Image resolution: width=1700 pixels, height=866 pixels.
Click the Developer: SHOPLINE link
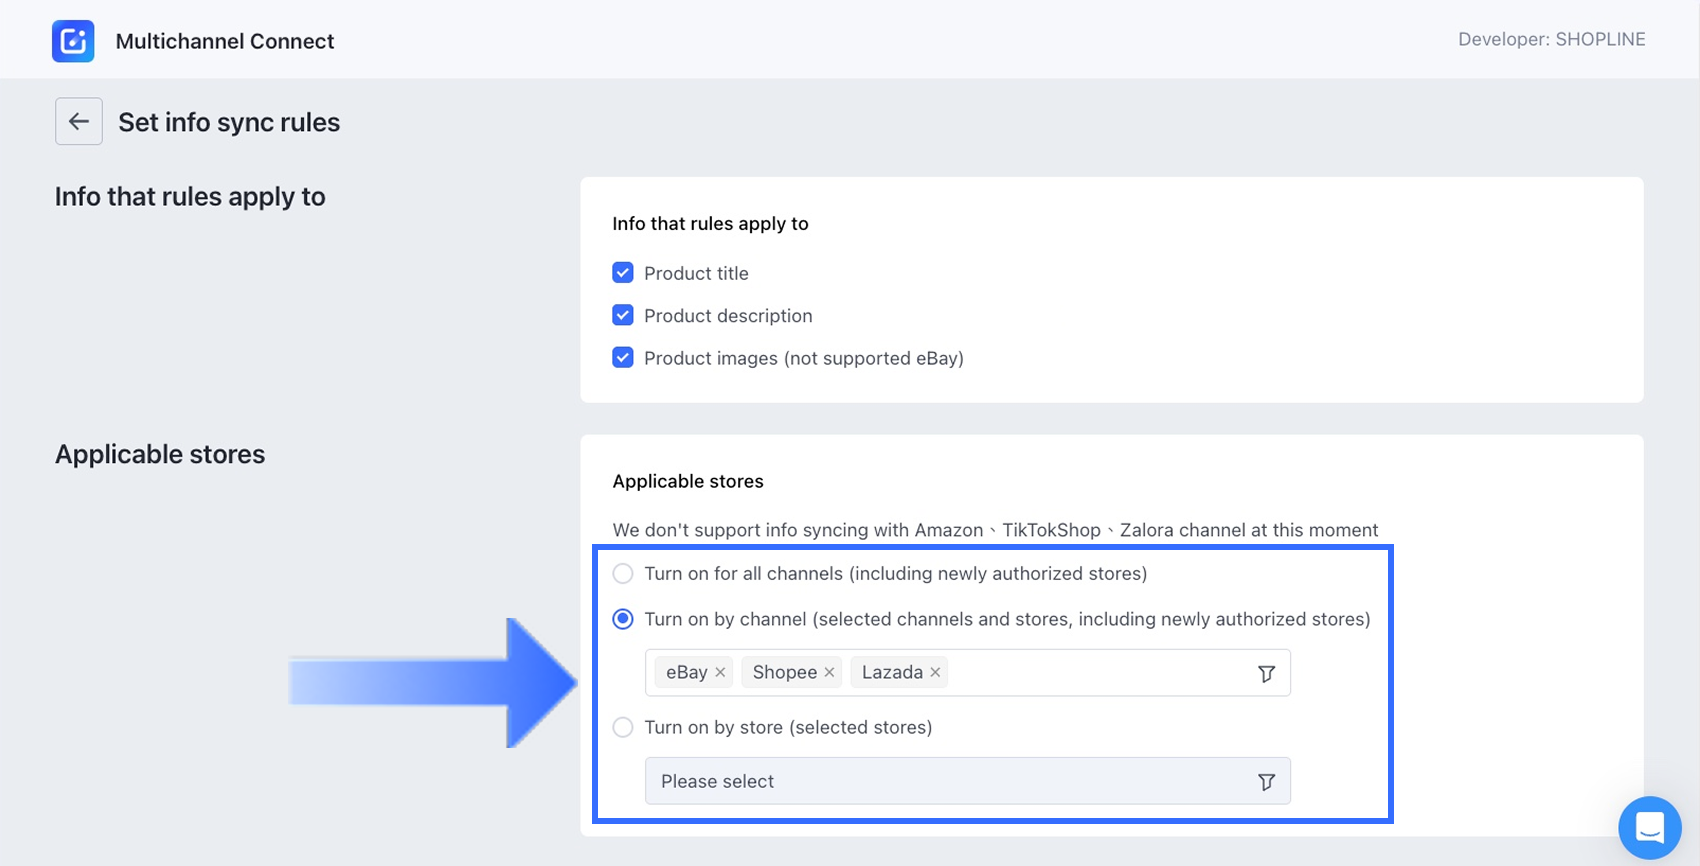pyautogui.click(x=1551, y=40)
